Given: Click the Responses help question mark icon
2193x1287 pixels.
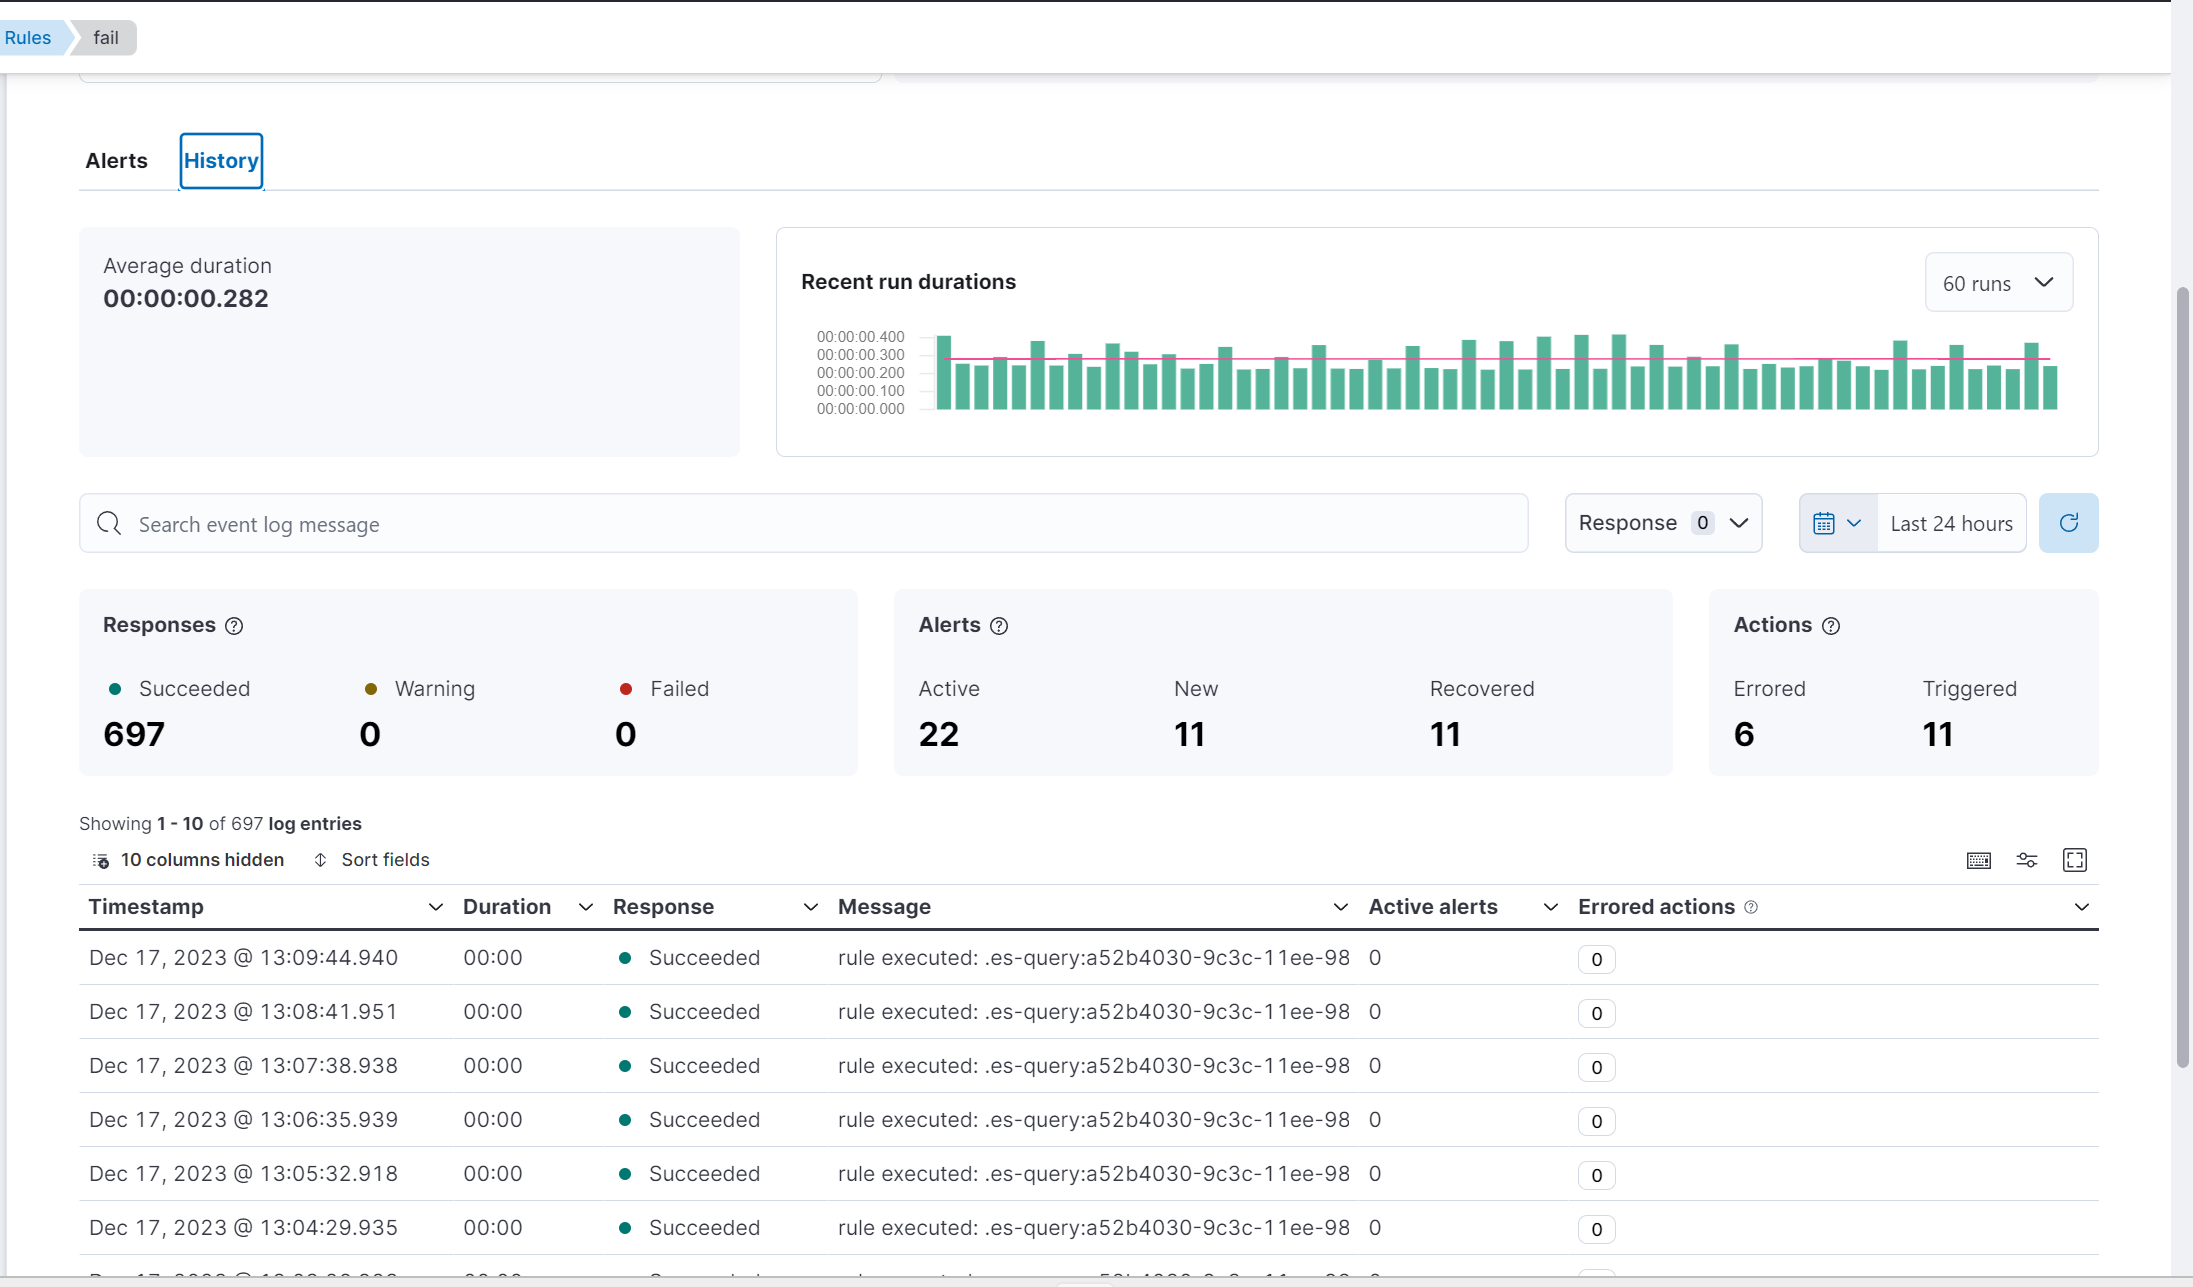Looking at the screenshot, I should [234, 626].
